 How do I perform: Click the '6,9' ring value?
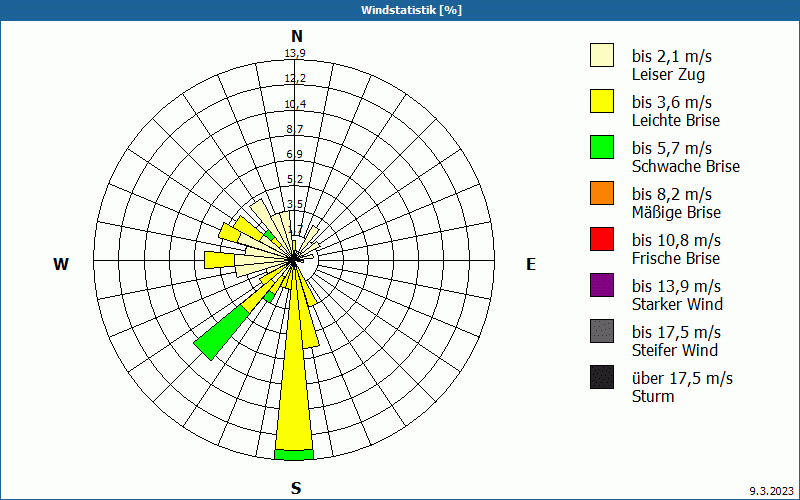295,154
